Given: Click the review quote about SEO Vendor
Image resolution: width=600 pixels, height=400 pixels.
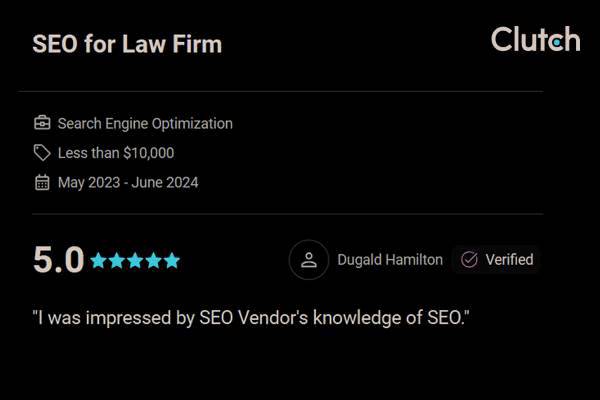Looking at the screenshot, I should 251,319.
